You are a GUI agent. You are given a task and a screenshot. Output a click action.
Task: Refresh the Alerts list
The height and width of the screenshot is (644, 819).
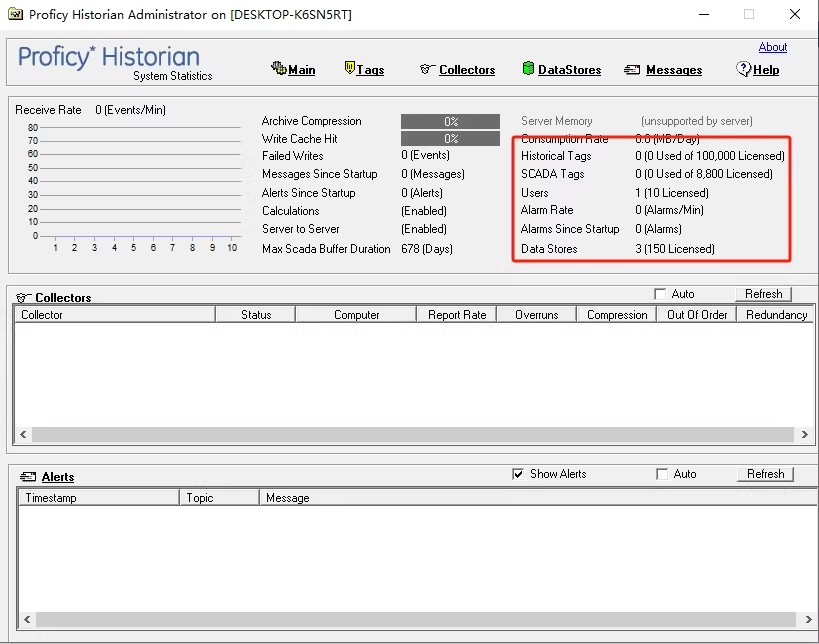coord(765,474)
